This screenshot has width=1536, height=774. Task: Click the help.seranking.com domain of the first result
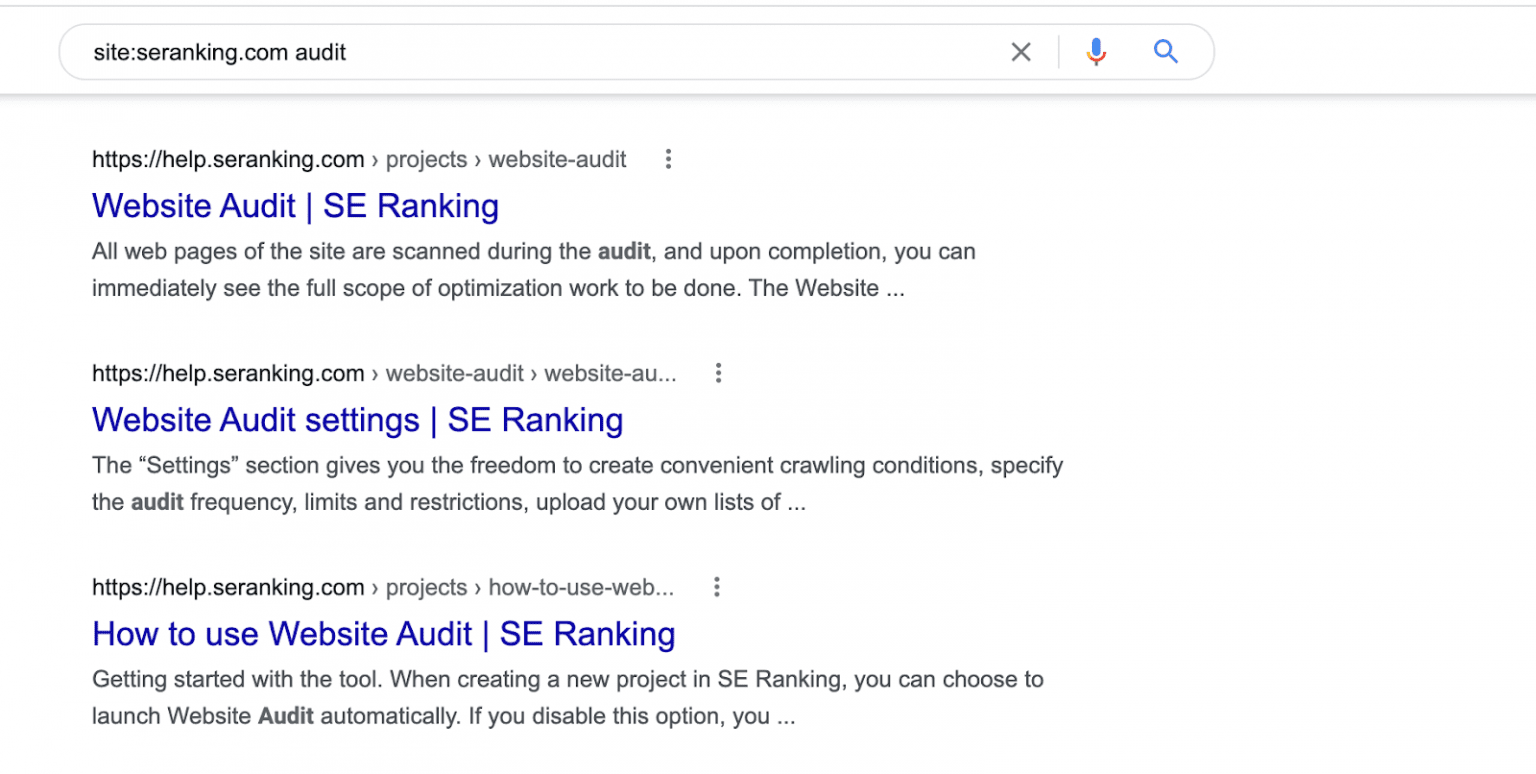coord(228,159)
